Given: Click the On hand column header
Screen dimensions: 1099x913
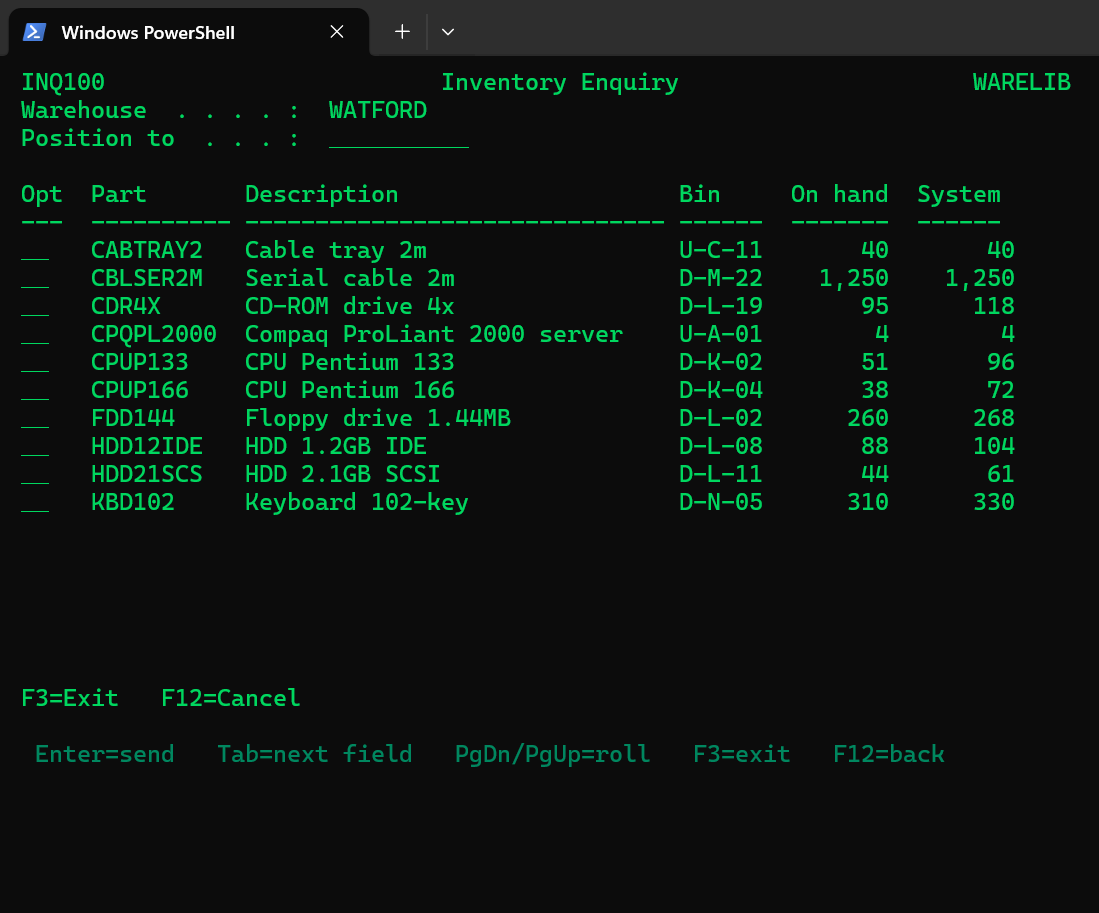Looking at the screenshot, I should 840,194.
